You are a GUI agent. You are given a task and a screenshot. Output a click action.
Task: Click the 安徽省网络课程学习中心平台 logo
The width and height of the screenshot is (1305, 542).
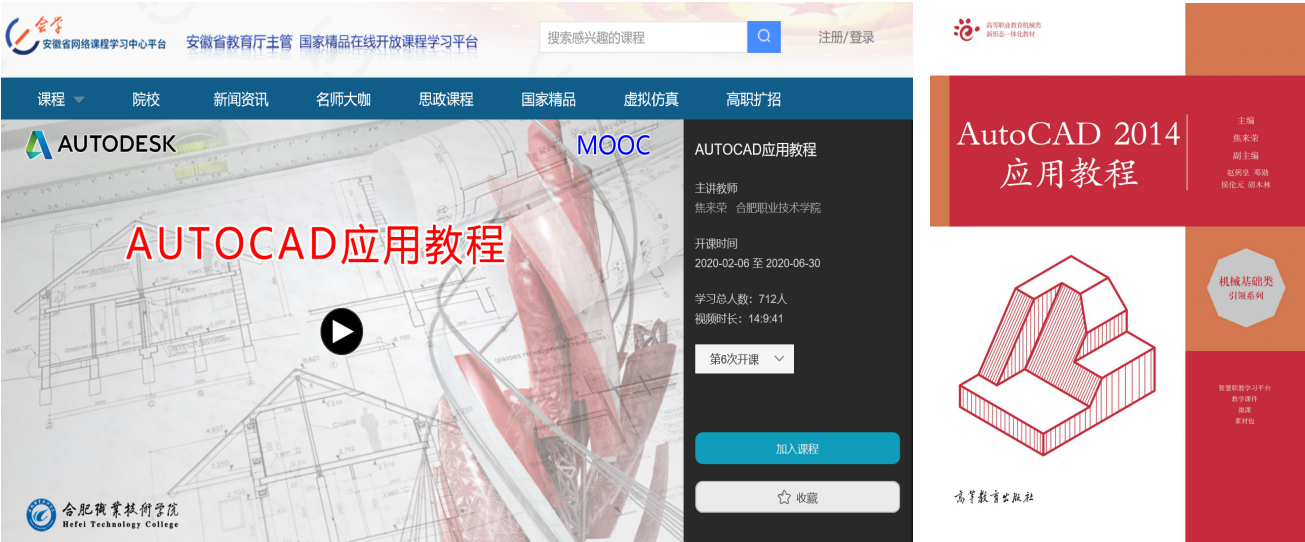(x=86, y=36)
